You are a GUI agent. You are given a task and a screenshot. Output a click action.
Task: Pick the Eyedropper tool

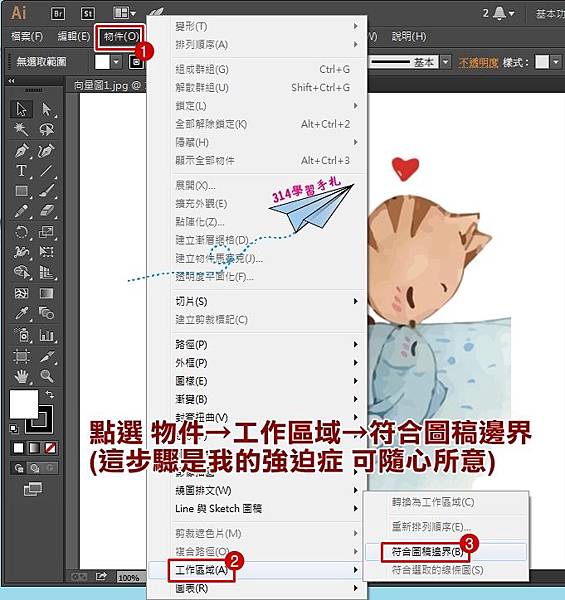[21, 314]
